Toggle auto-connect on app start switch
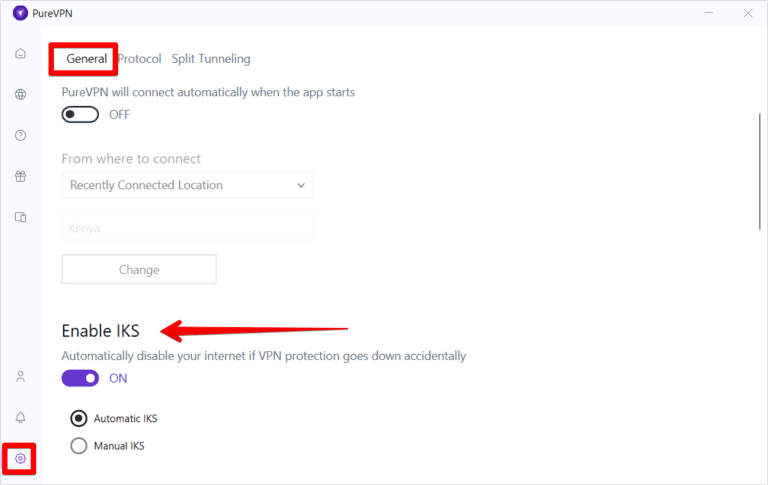 80,114
